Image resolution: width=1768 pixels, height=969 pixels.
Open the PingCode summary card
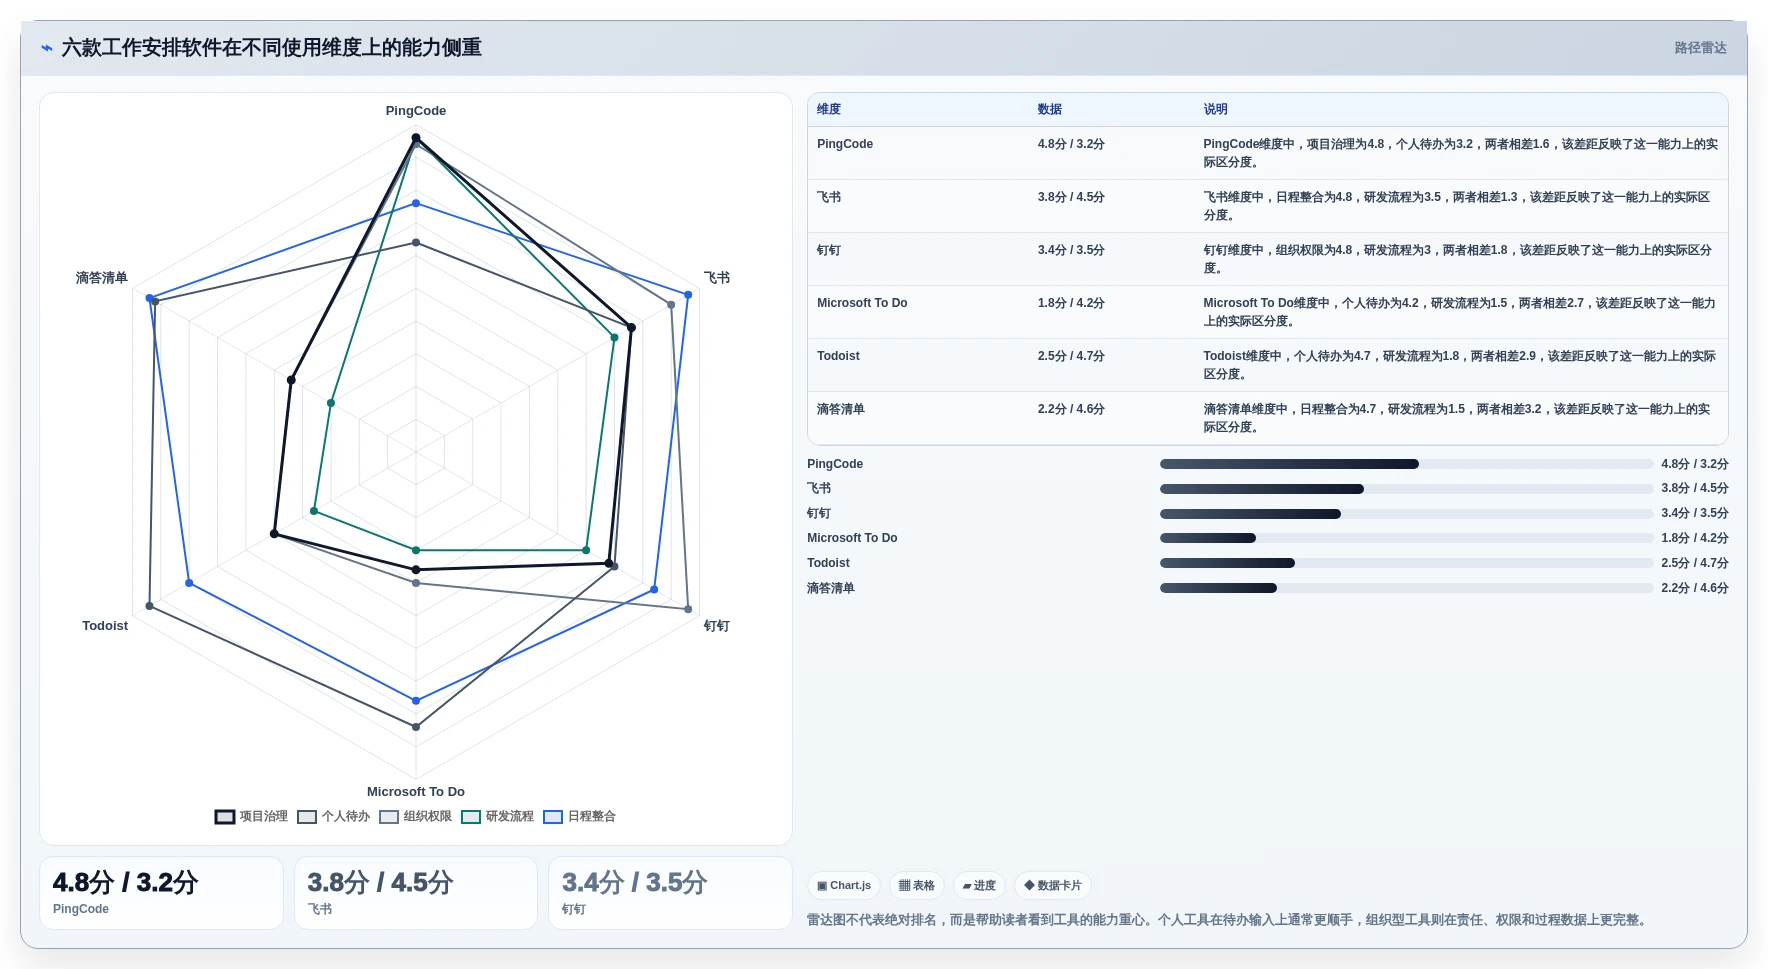[x=161, y=893]
